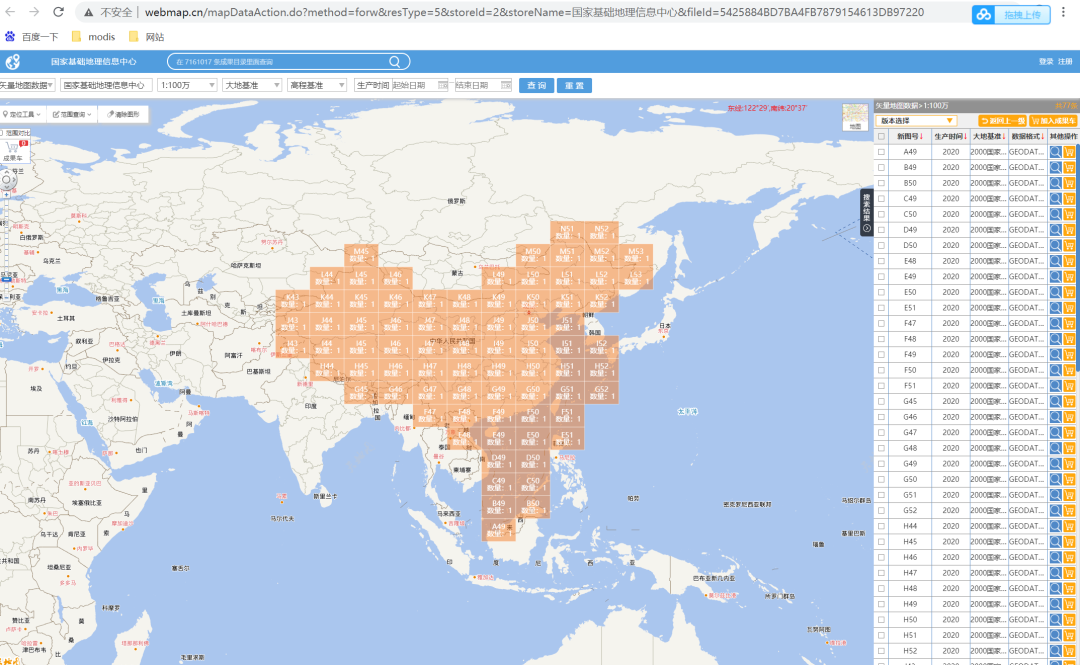1080x665 pixels.
Task: Click the map pan control compass
Action: coord(7,181)
